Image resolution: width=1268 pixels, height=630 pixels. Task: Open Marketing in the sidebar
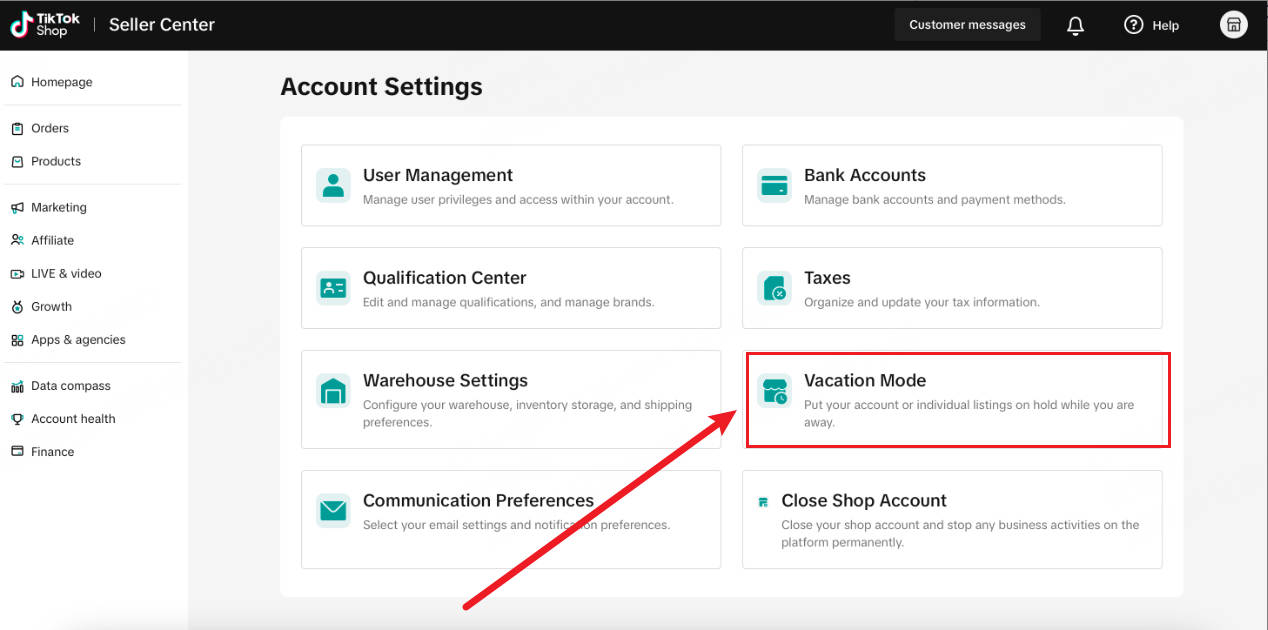tap(59, 207)
